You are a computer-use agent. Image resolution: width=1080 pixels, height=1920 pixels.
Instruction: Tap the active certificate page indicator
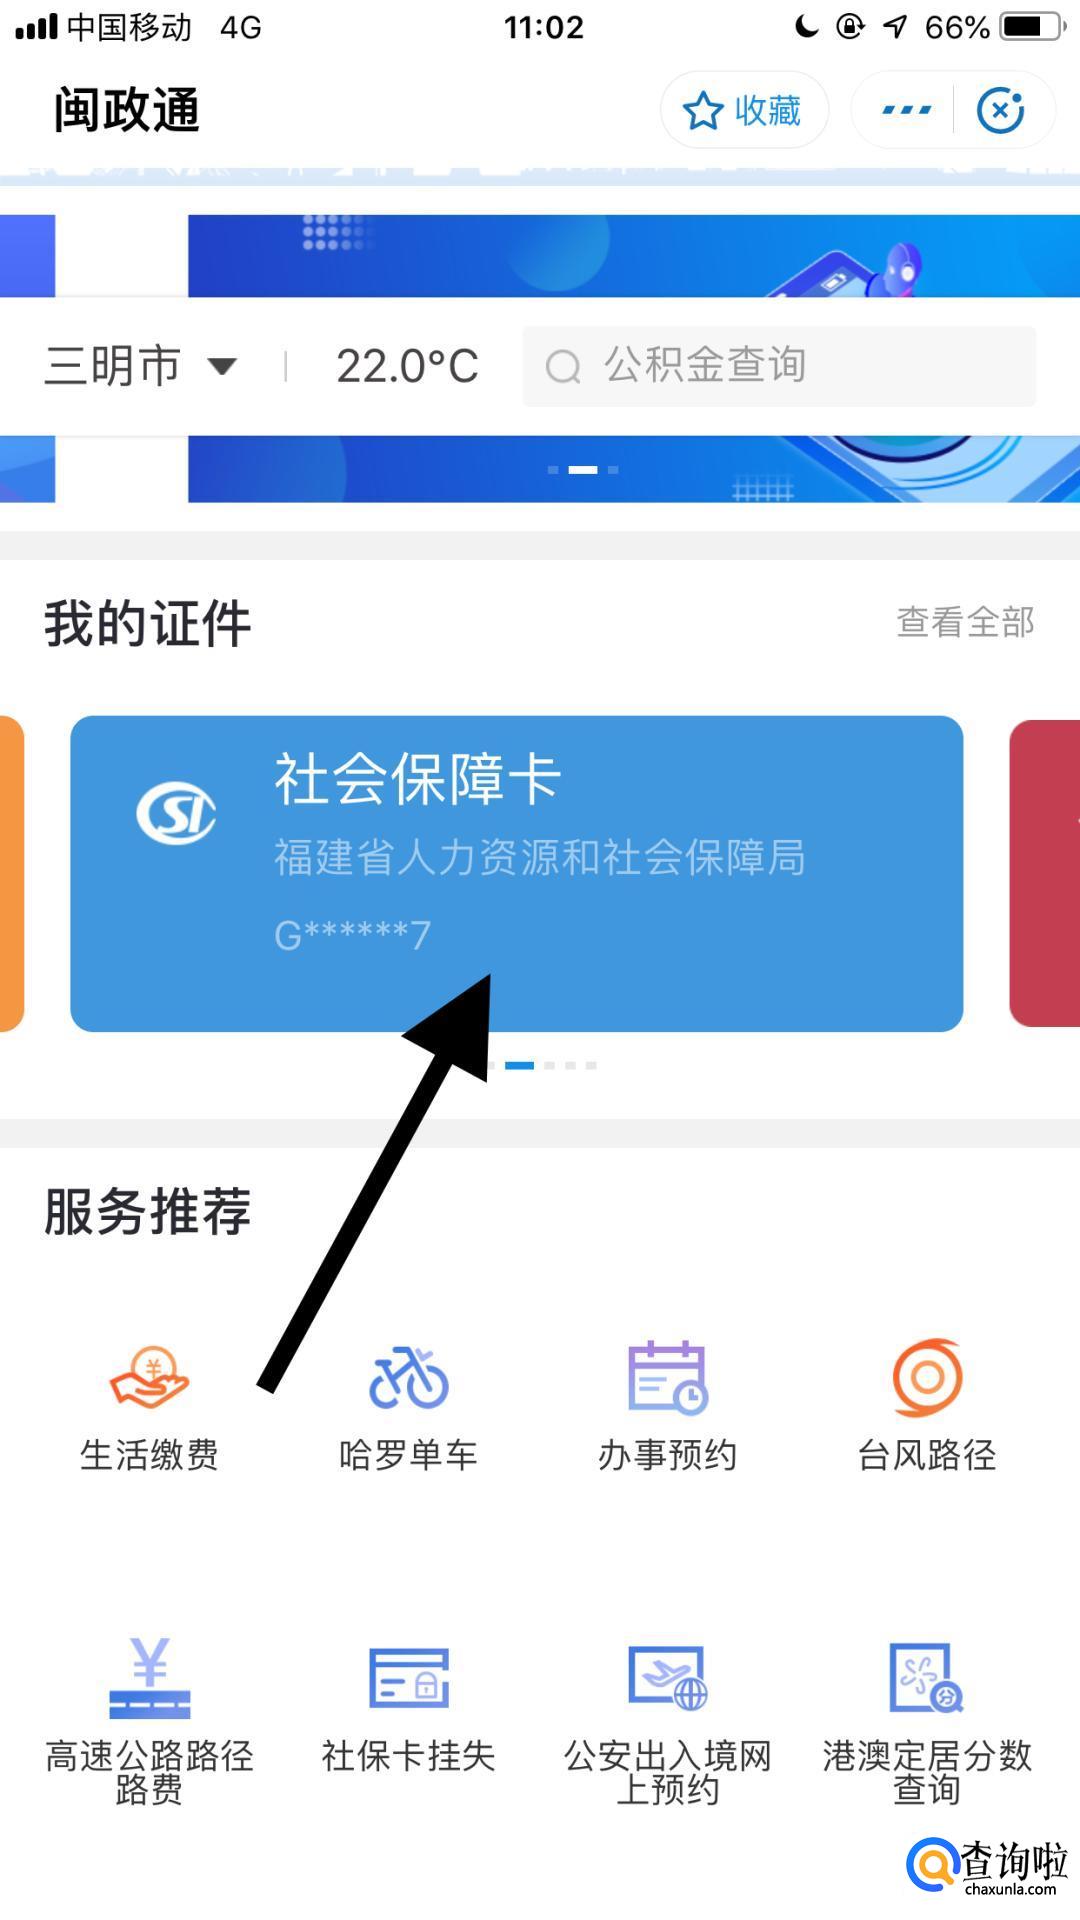(519, 1065)
